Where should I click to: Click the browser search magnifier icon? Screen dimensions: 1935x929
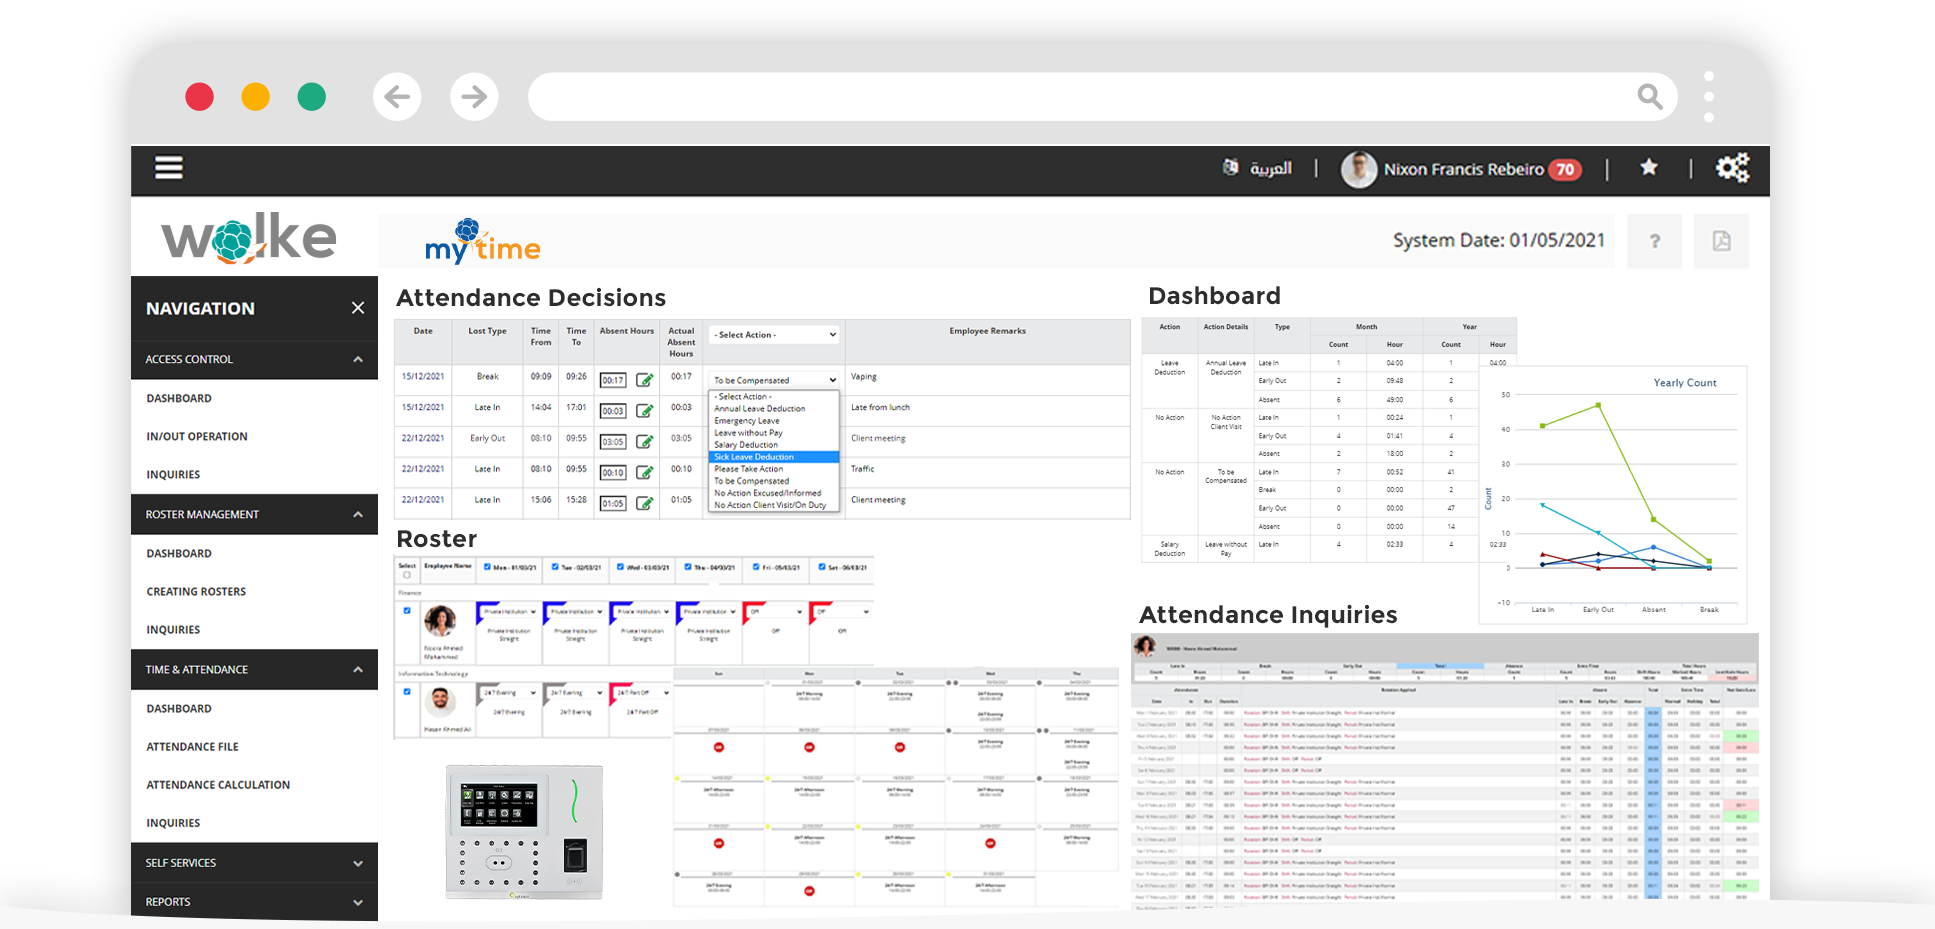click(1650, 96)
